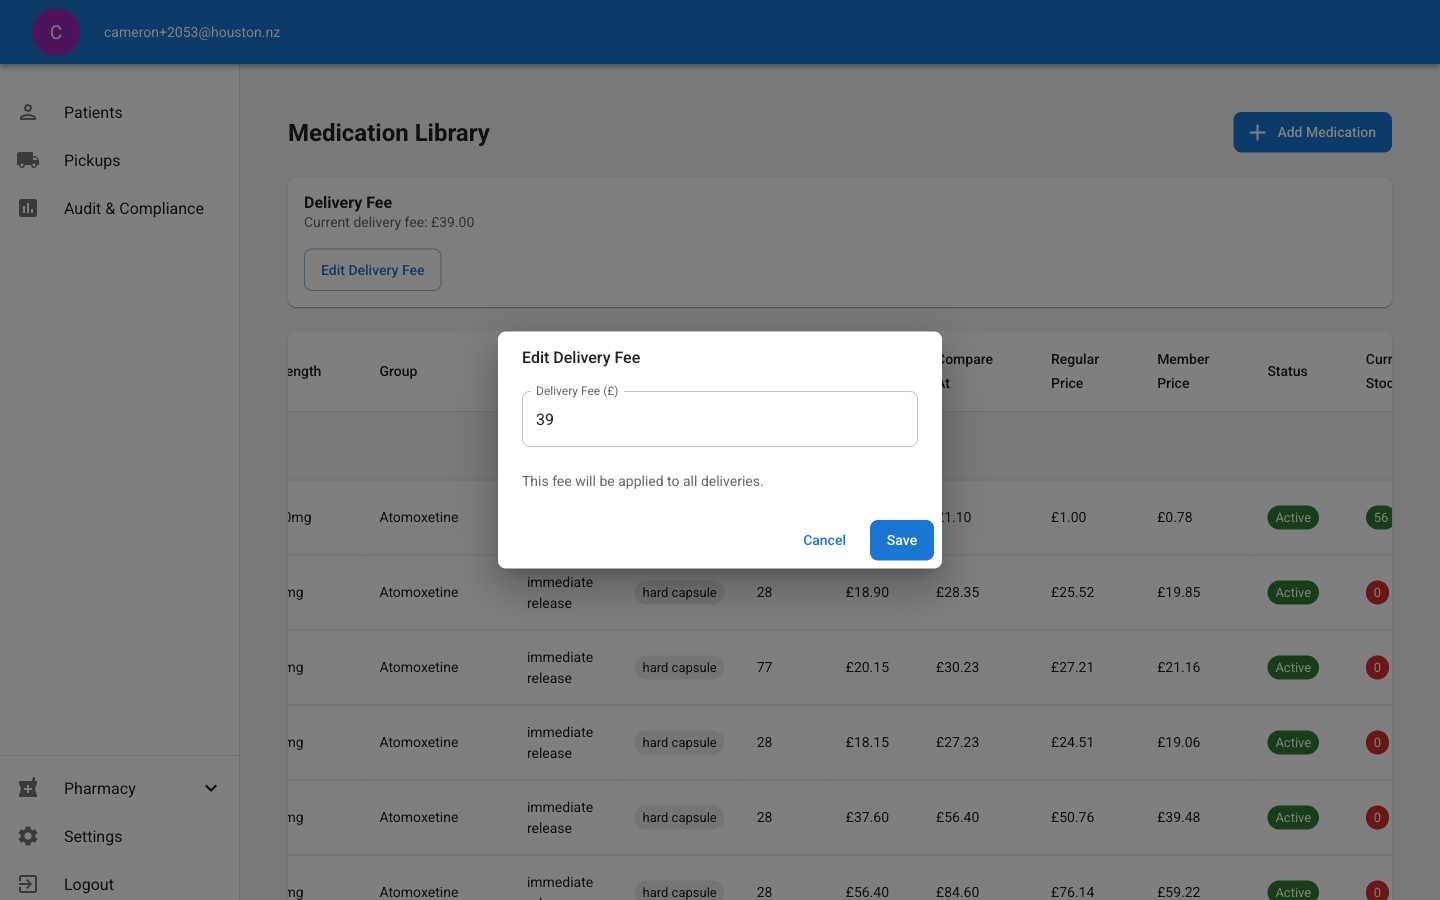
Task: Click the Pickups truck icon
Action: click(x=28, y=160)
